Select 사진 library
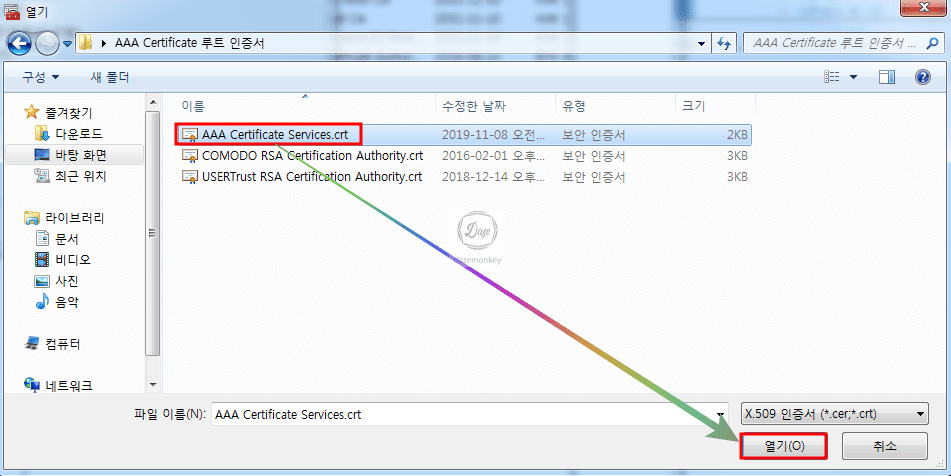Viewport: 951px width, 476px height. click(67, 281)
